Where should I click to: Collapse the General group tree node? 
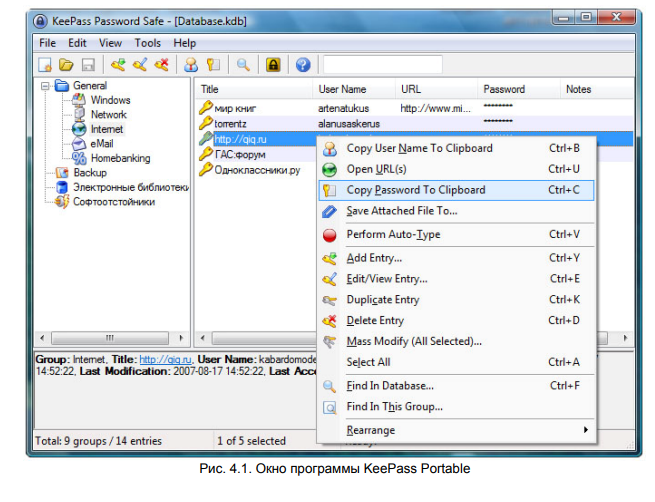pos(47,87)
